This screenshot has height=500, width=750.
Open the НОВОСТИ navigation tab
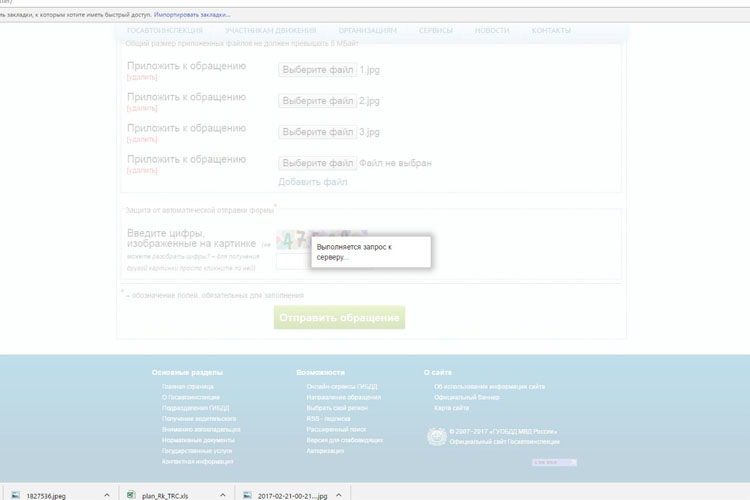coord(492,31)
